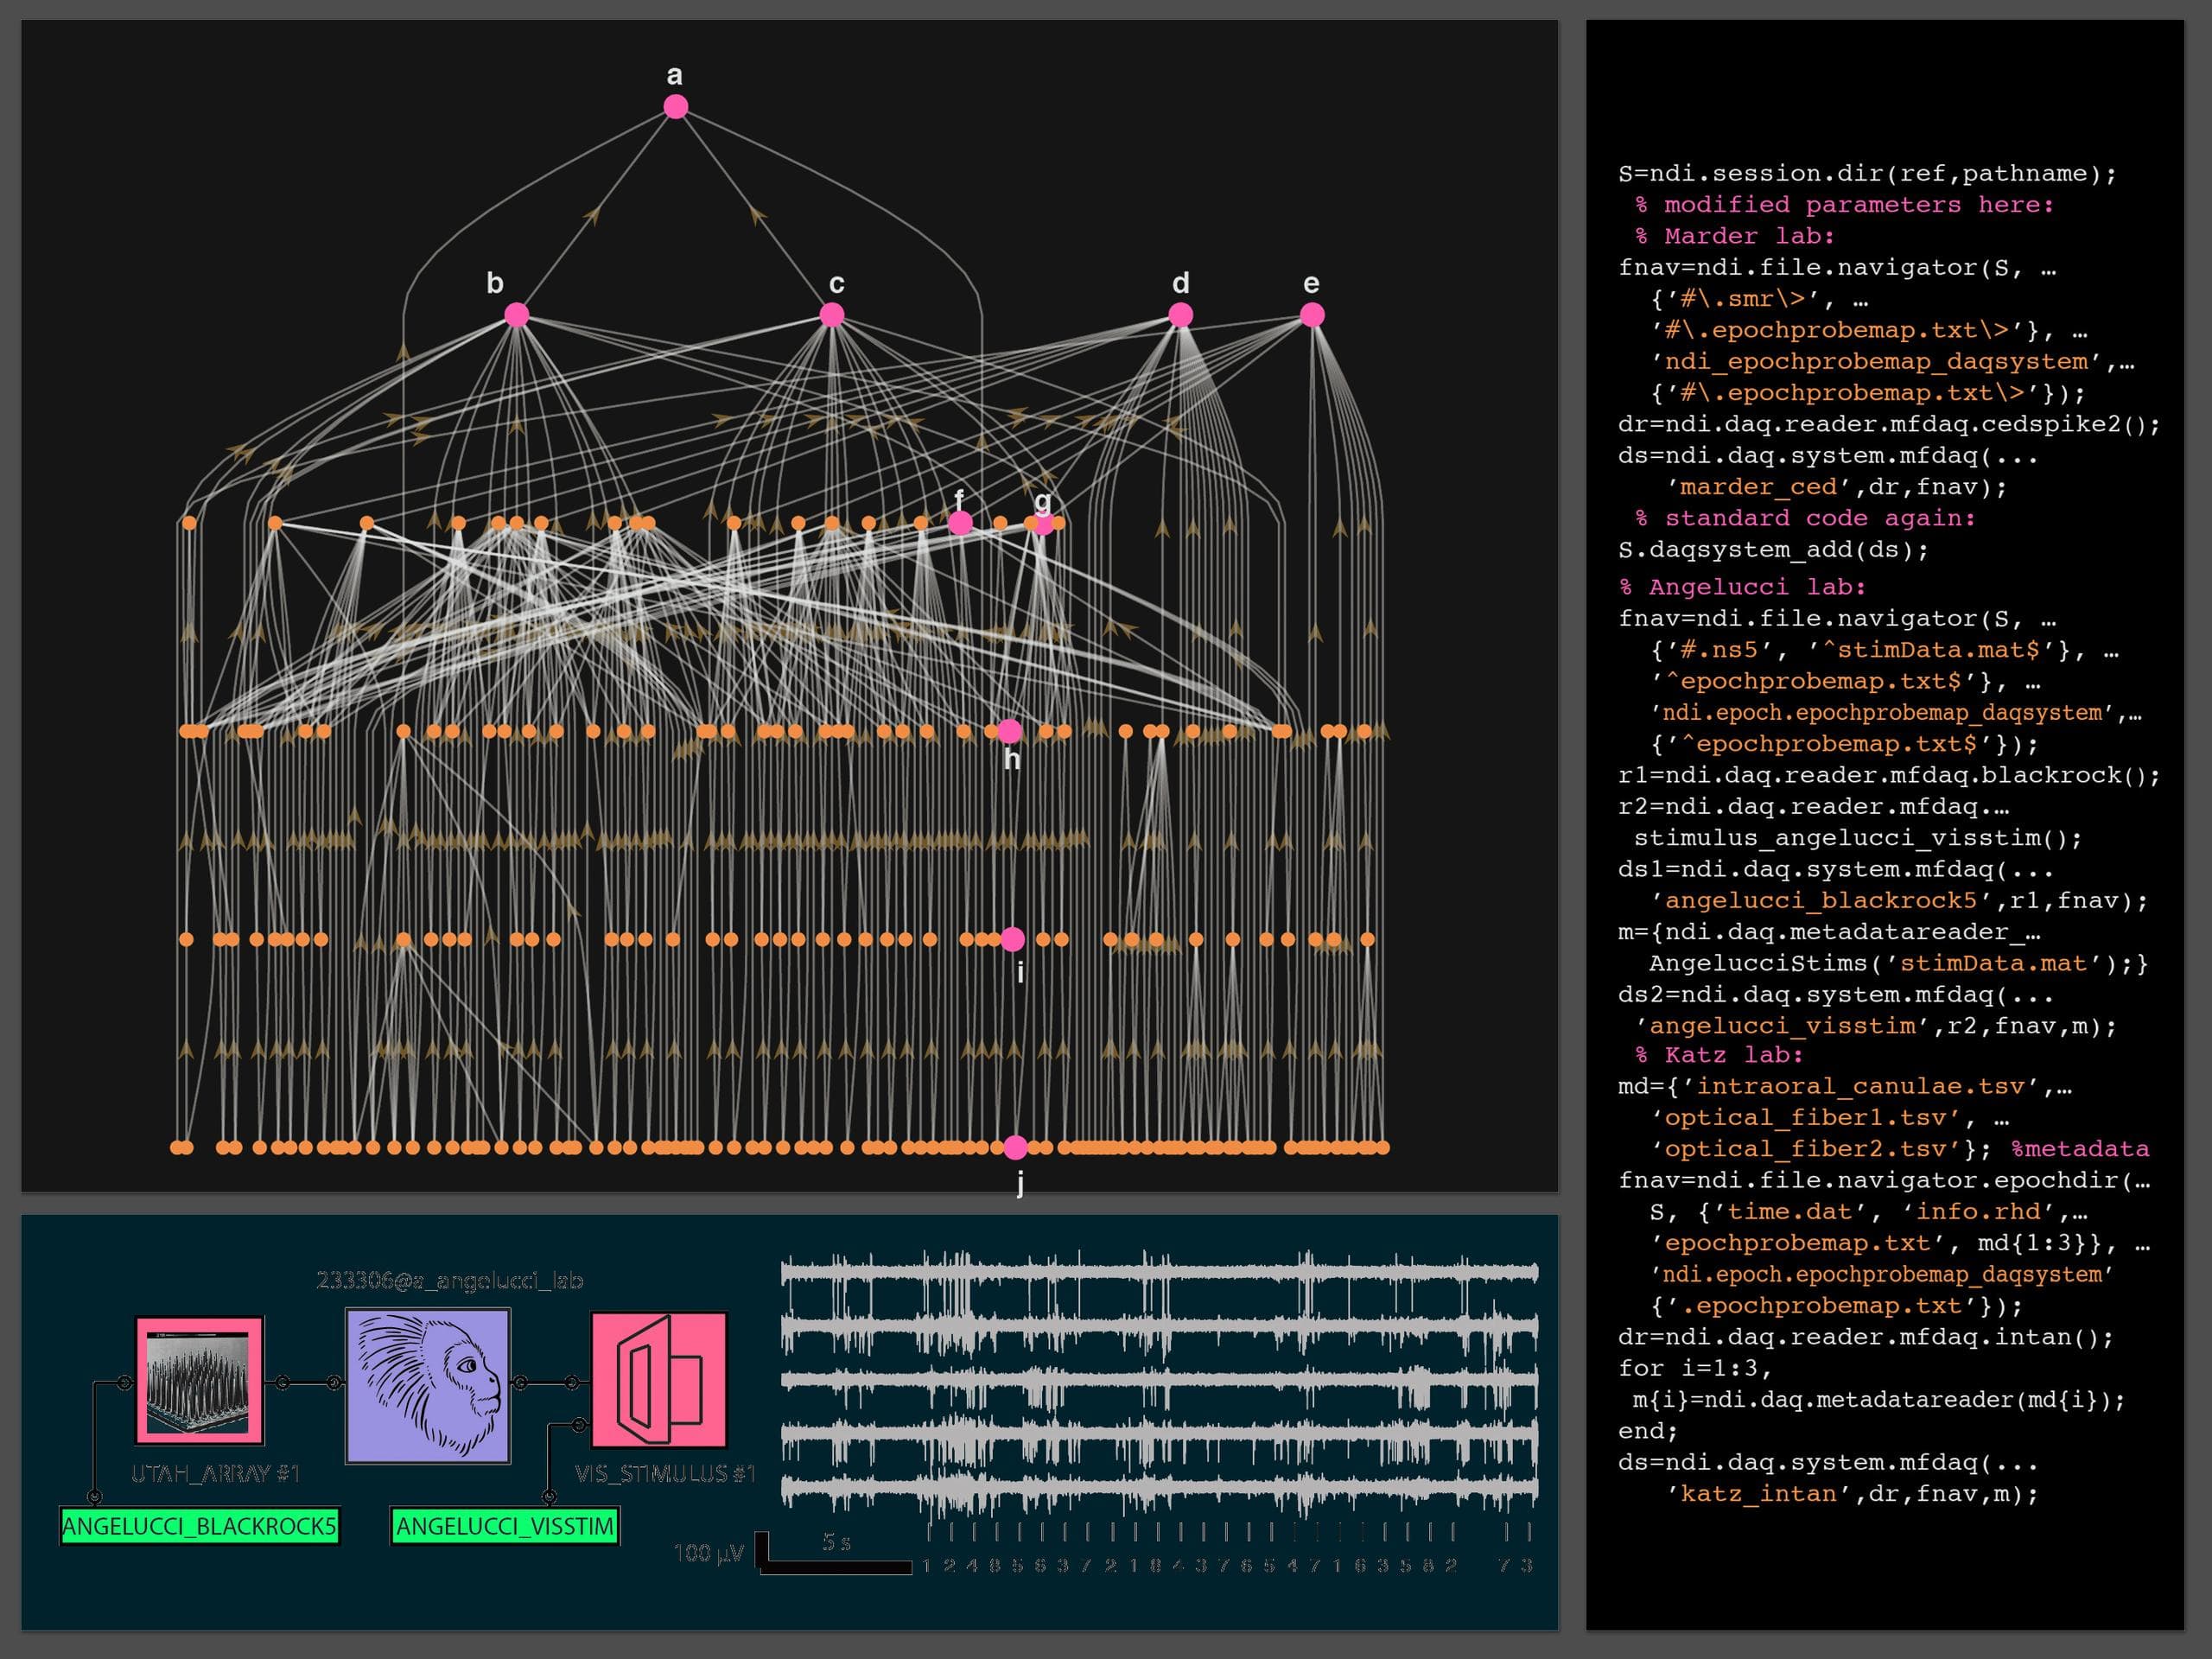Click the topmost voltage trace waveform
The image size is (2212, 1659).
tap(1158, 1273)
